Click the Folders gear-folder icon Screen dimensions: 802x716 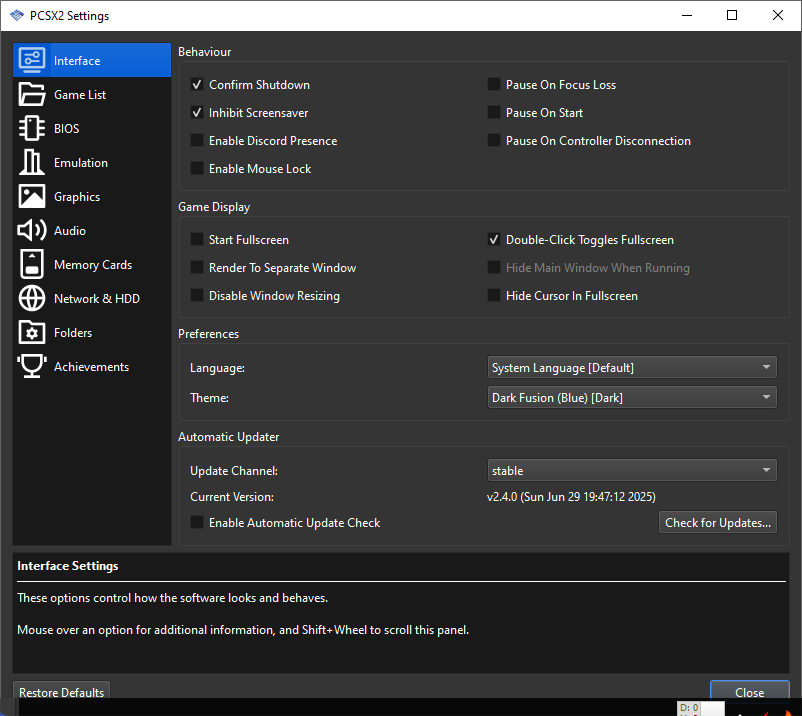click(x=32, y=333)
